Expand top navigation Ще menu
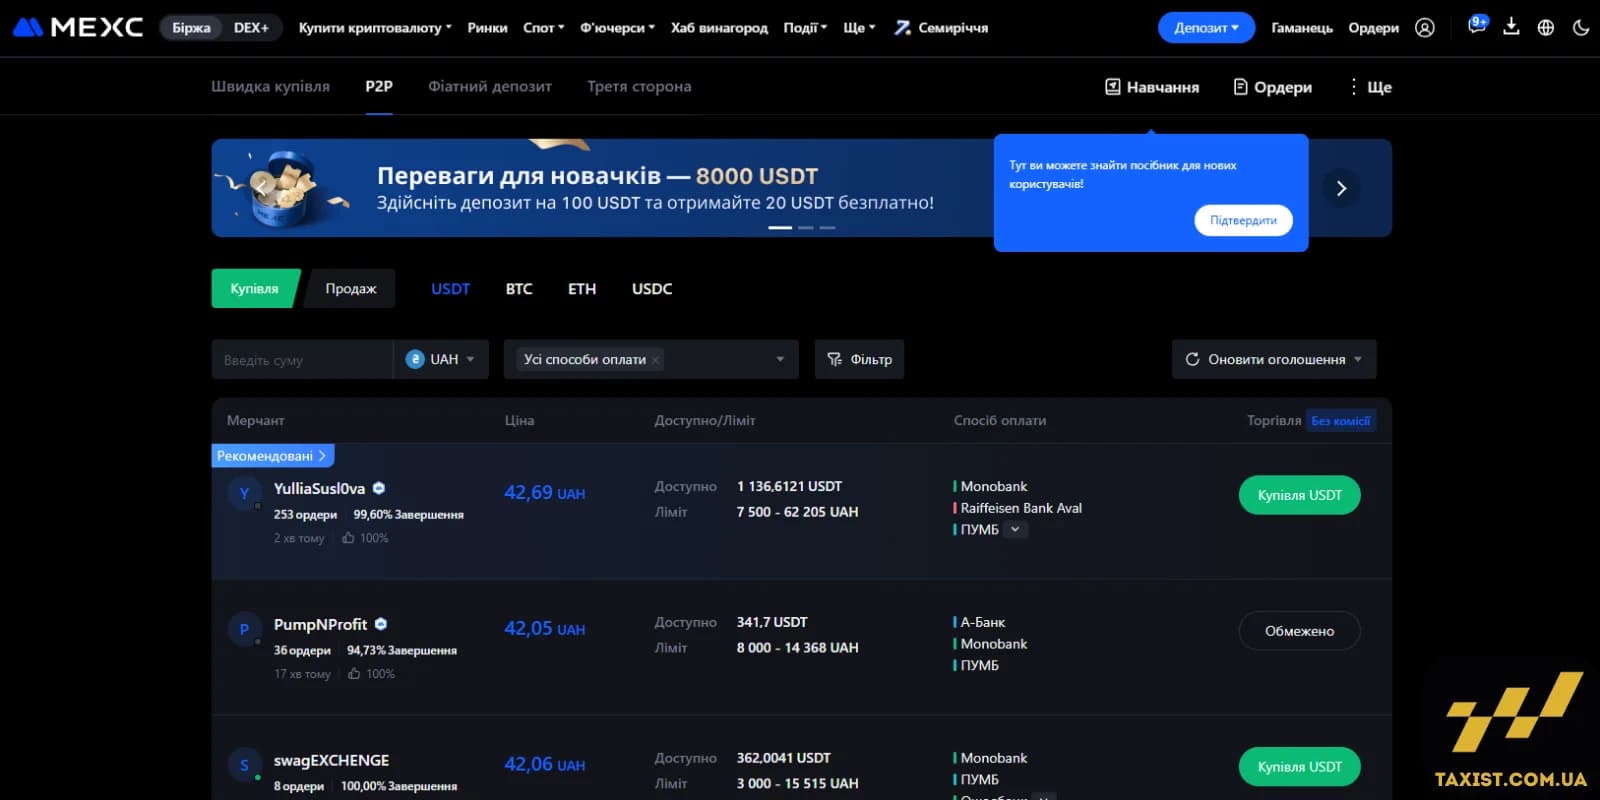Viewport: 1600px width, 800px height. pos(859,28)
